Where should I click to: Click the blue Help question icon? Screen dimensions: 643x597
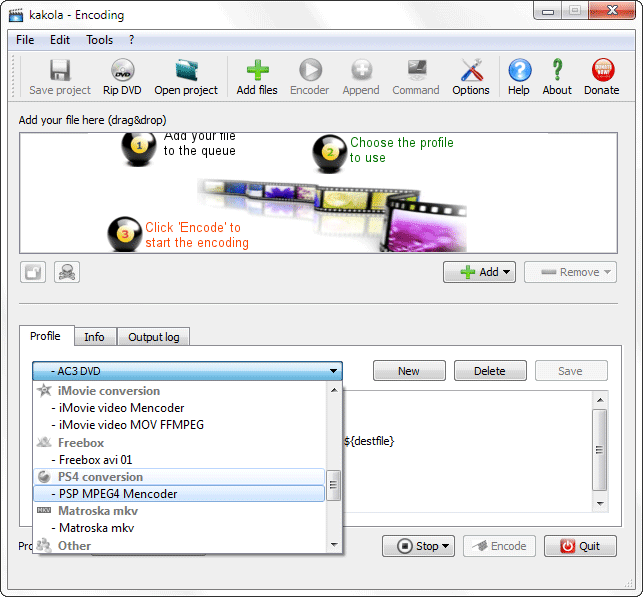tap(519, 70)
